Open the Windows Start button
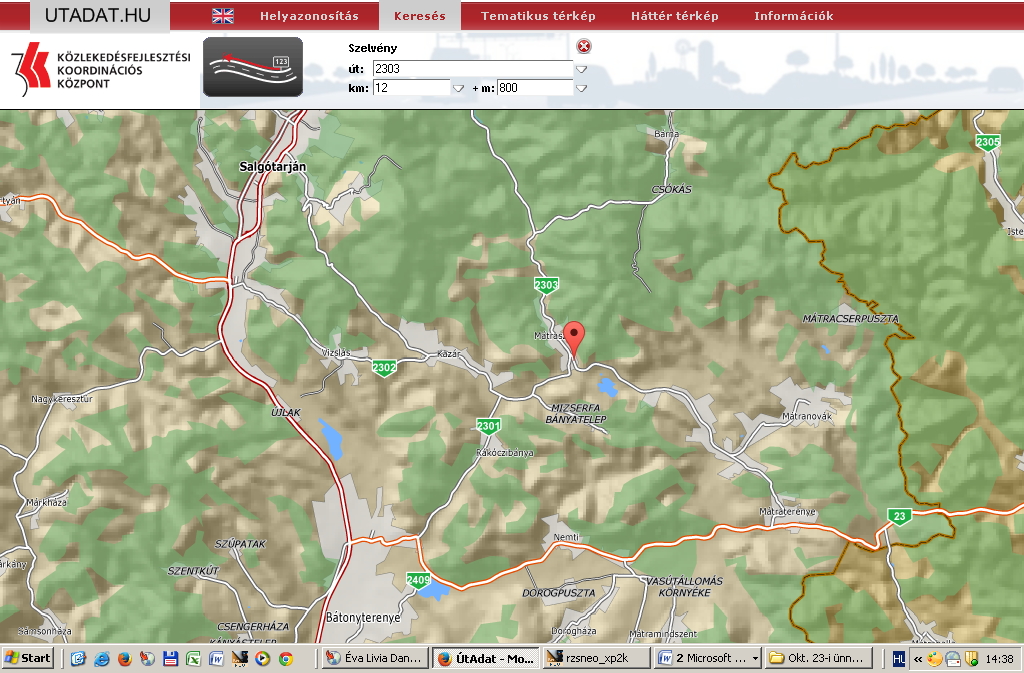 click(28, 658)
